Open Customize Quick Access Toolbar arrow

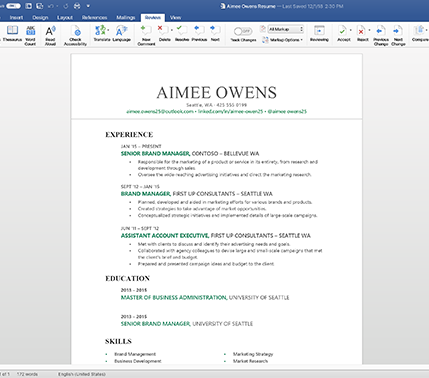pyautogui.click(x=88, y=6)
